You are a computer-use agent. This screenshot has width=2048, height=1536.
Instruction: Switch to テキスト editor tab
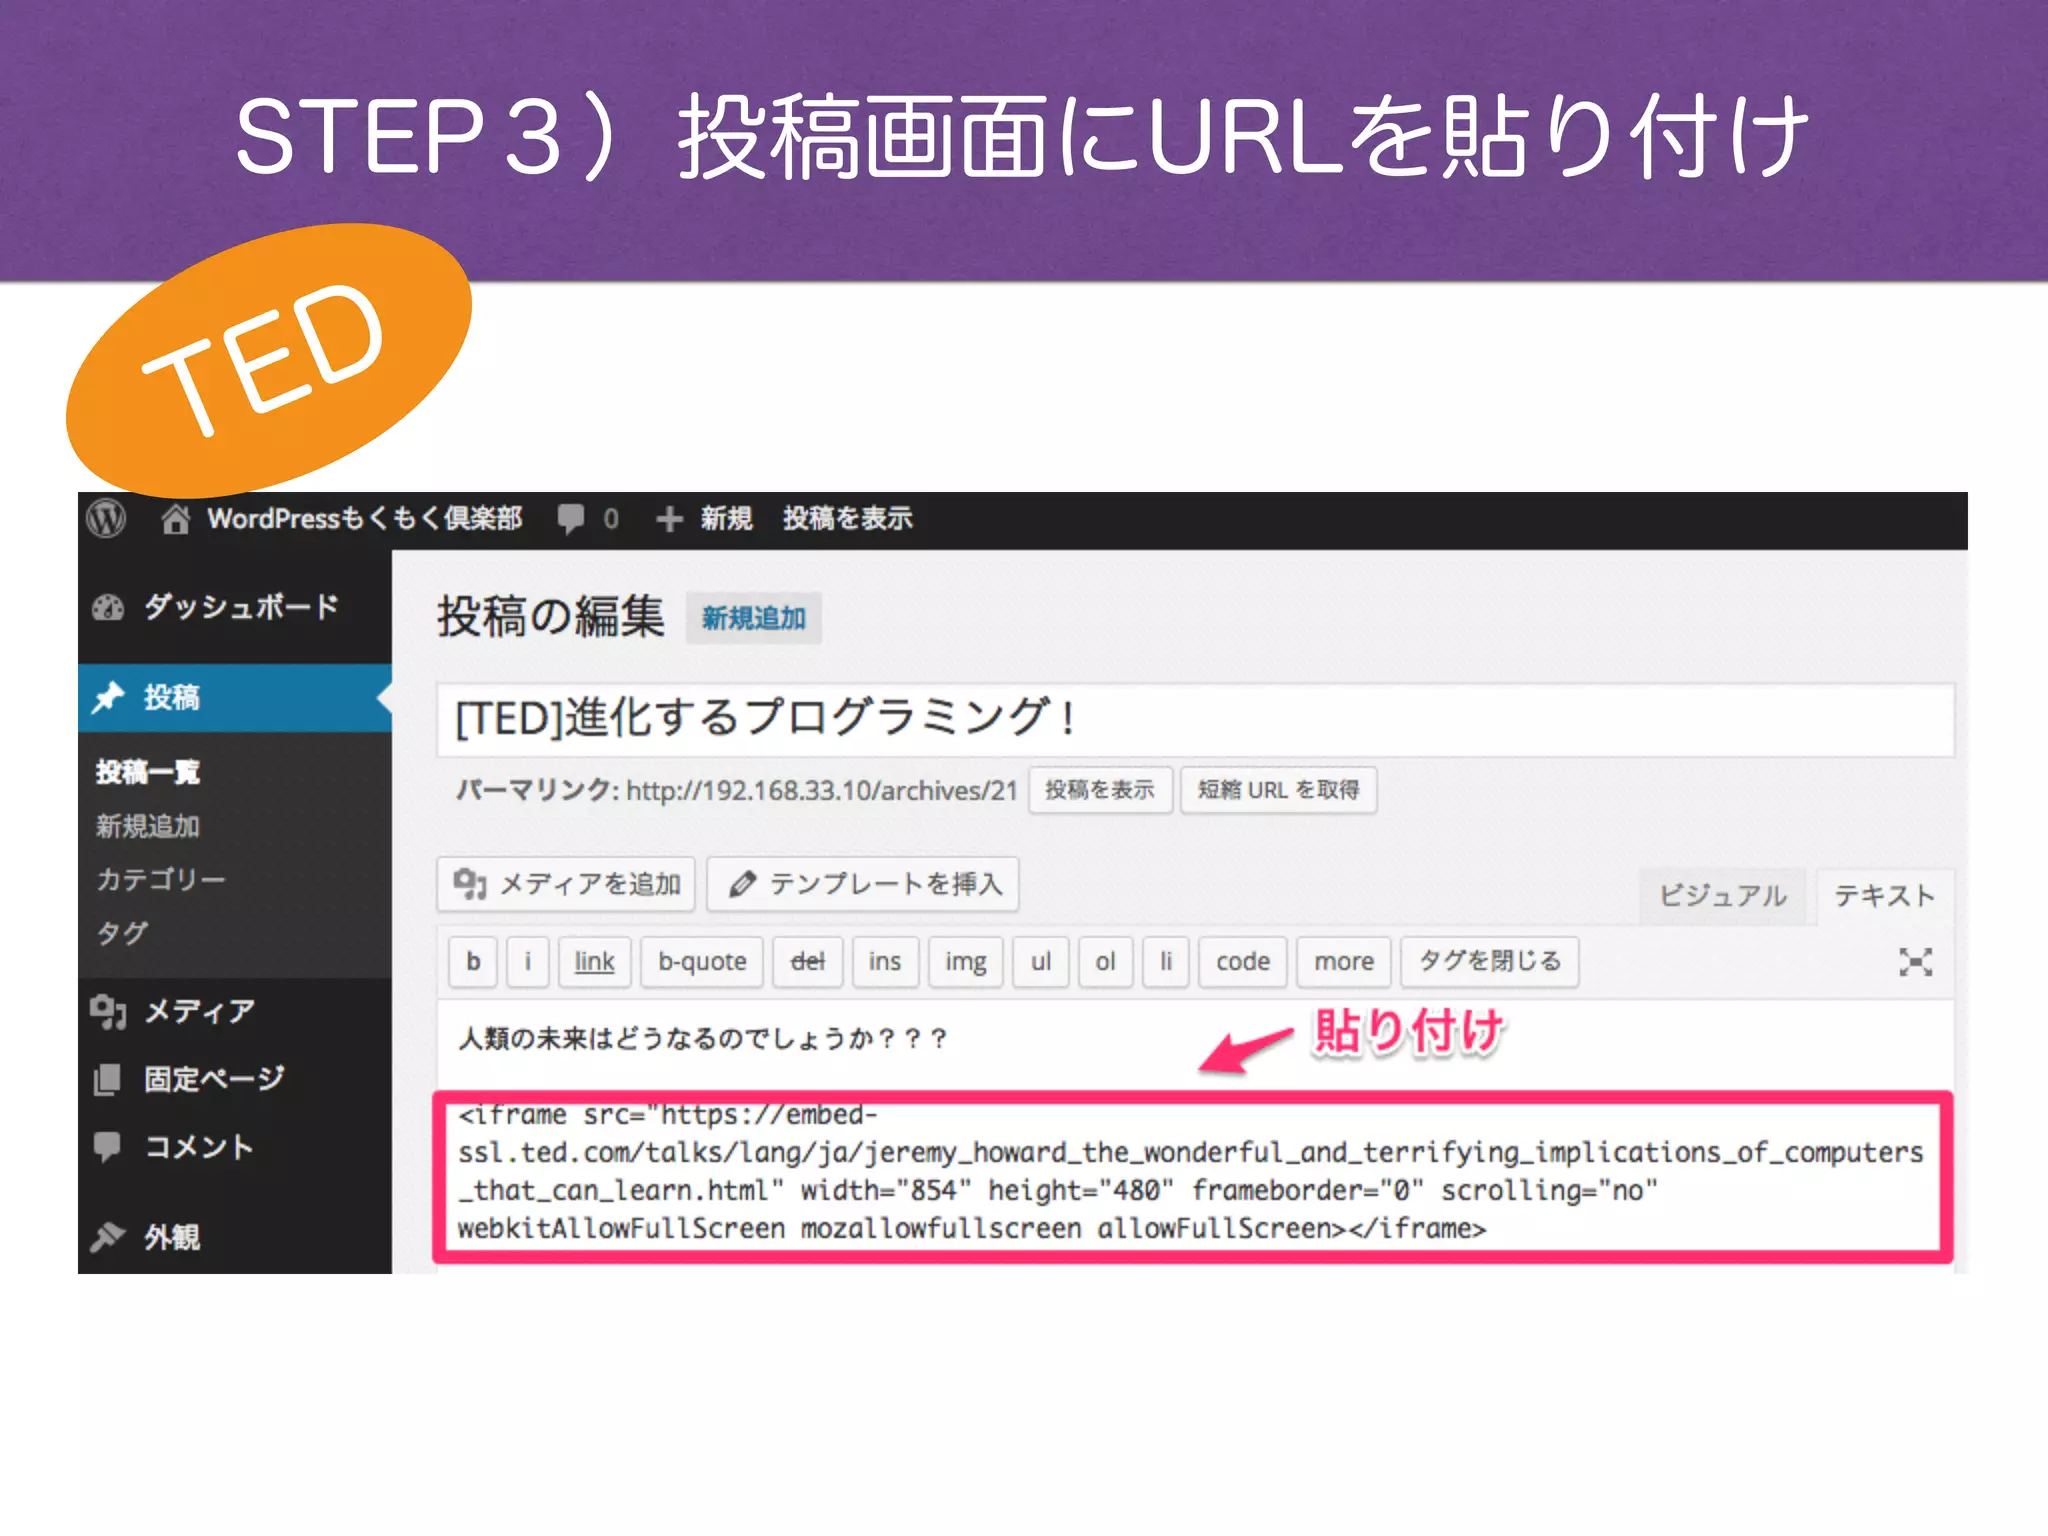tap(1885, 896)
